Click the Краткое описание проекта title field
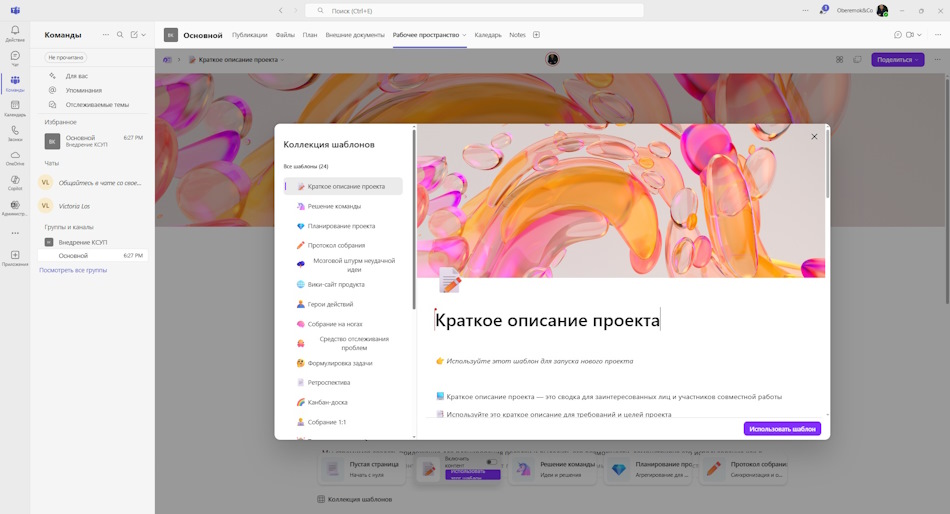950x514 pixels. 547,320
